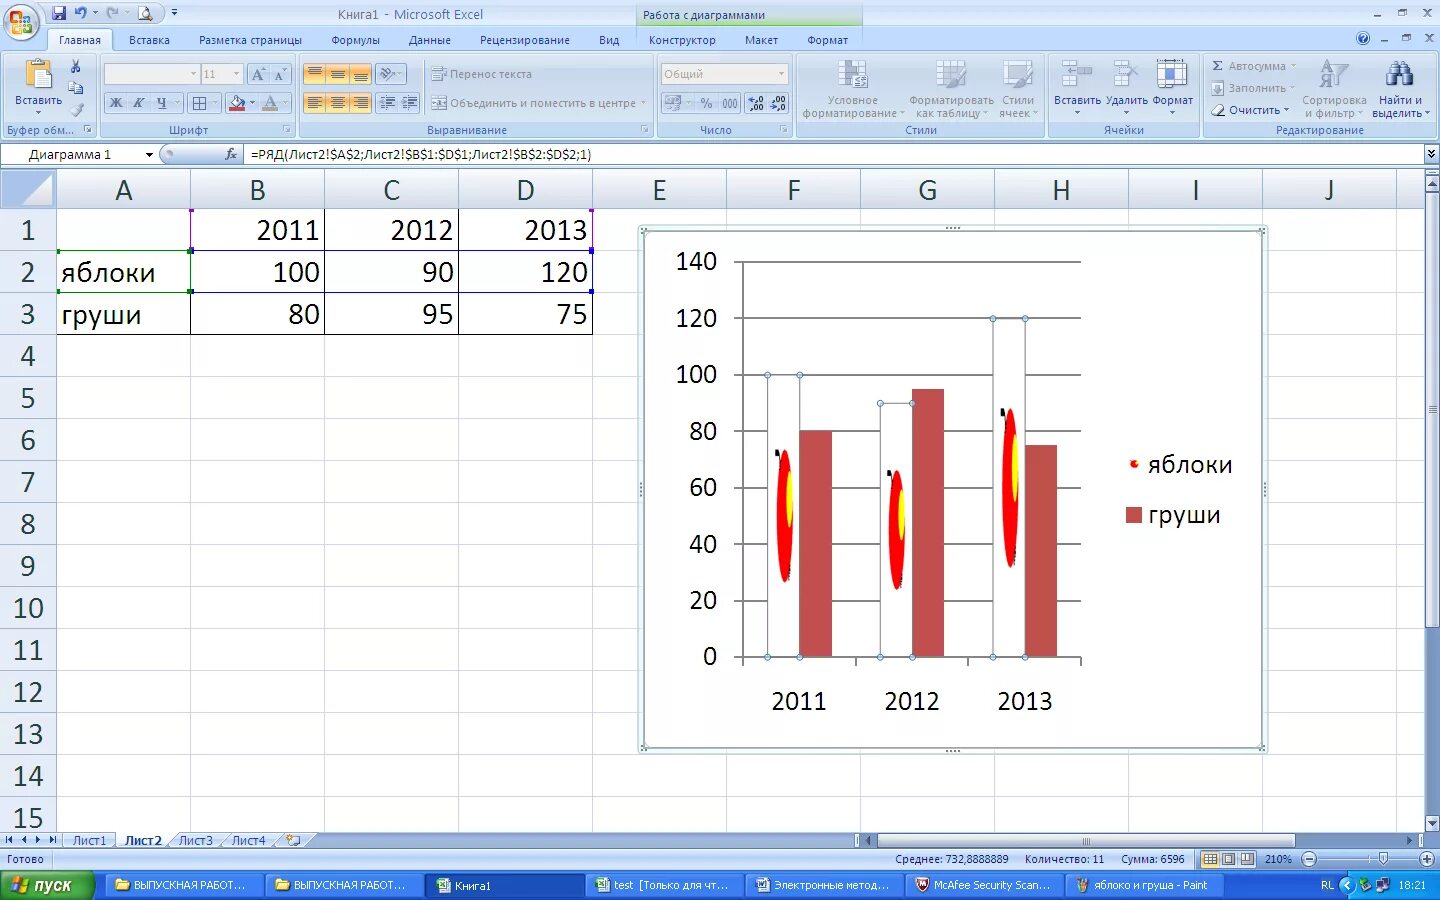Click the formula bar input
Viewport: 1440px width, 900px height.
point(833,155)
